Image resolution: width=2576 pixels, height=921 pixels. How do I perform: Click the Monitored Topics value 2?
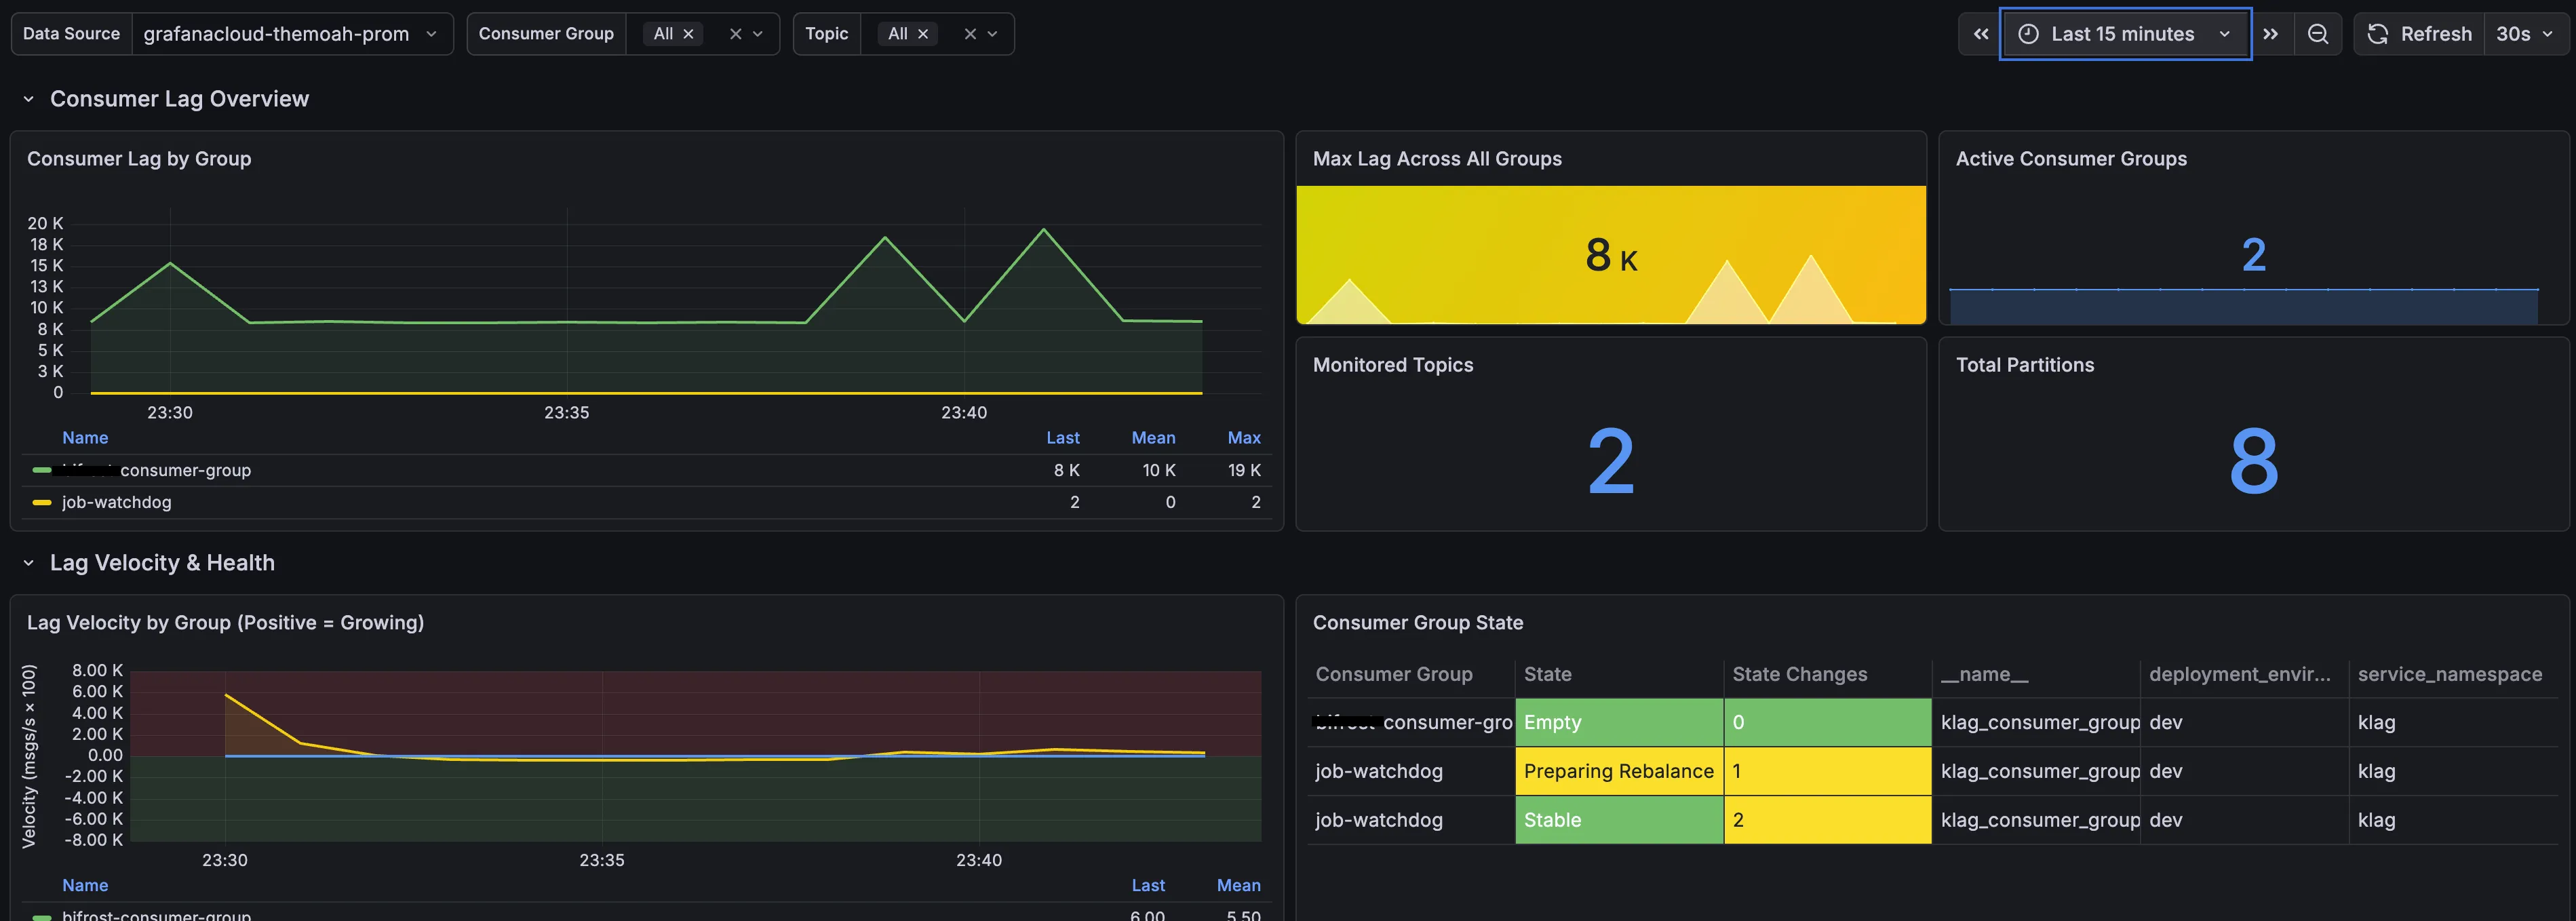(x=1610, y=461)
